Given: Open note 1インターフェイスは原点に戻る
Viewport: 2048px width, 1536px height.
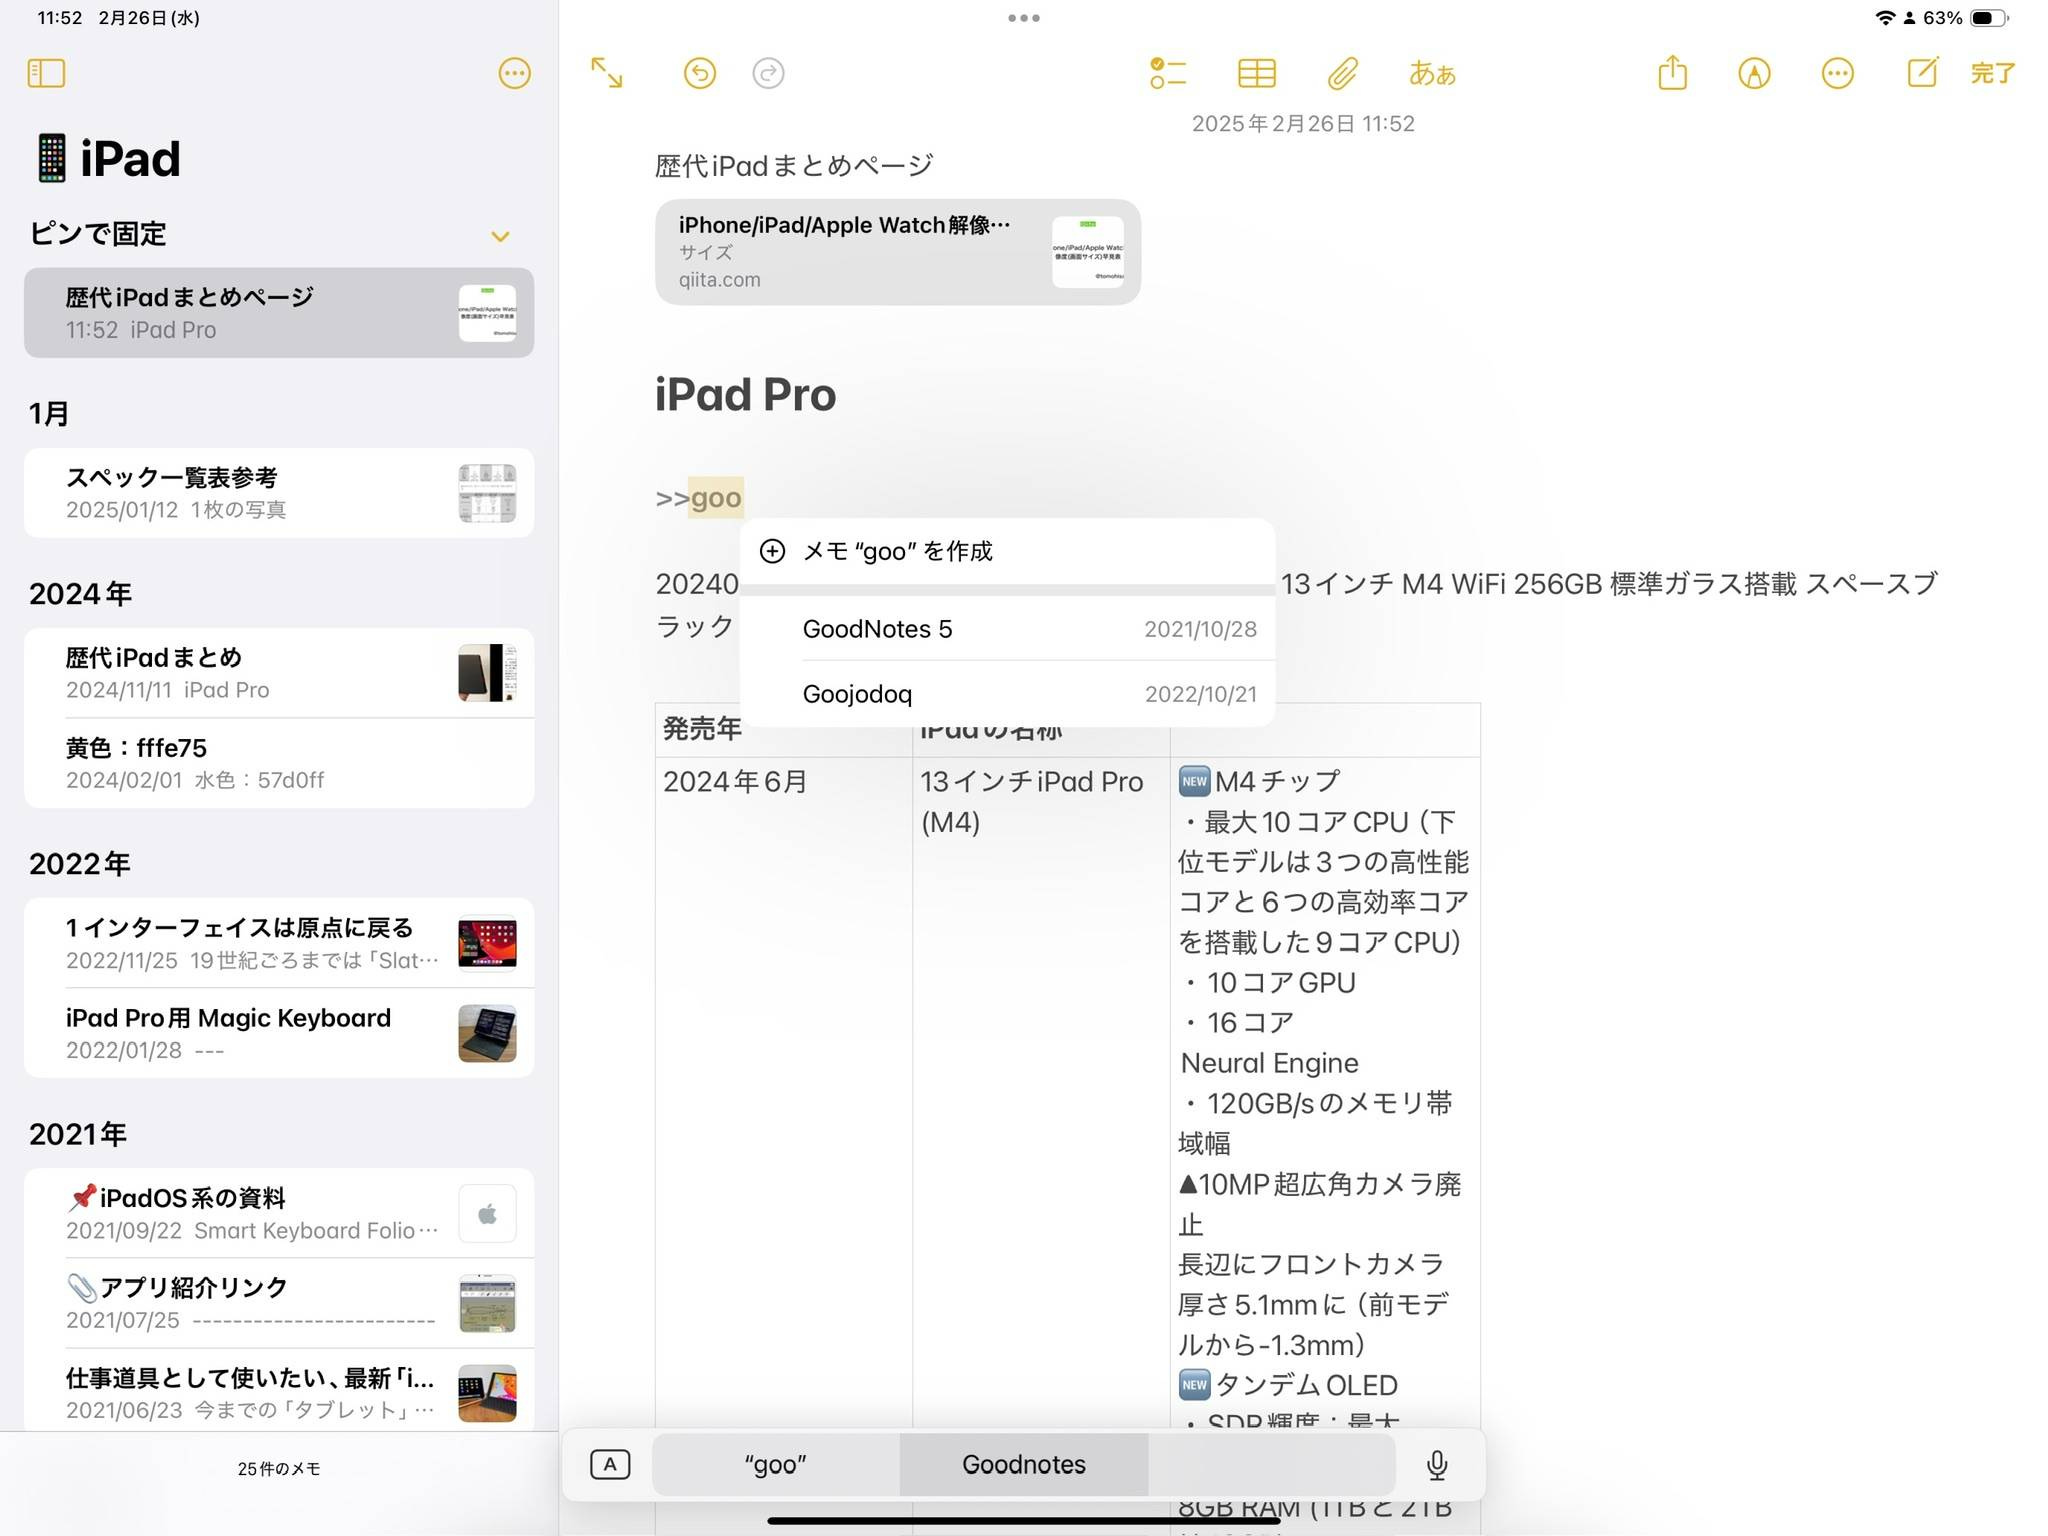Looking at the screenshot, I should [x=279, y=943].
